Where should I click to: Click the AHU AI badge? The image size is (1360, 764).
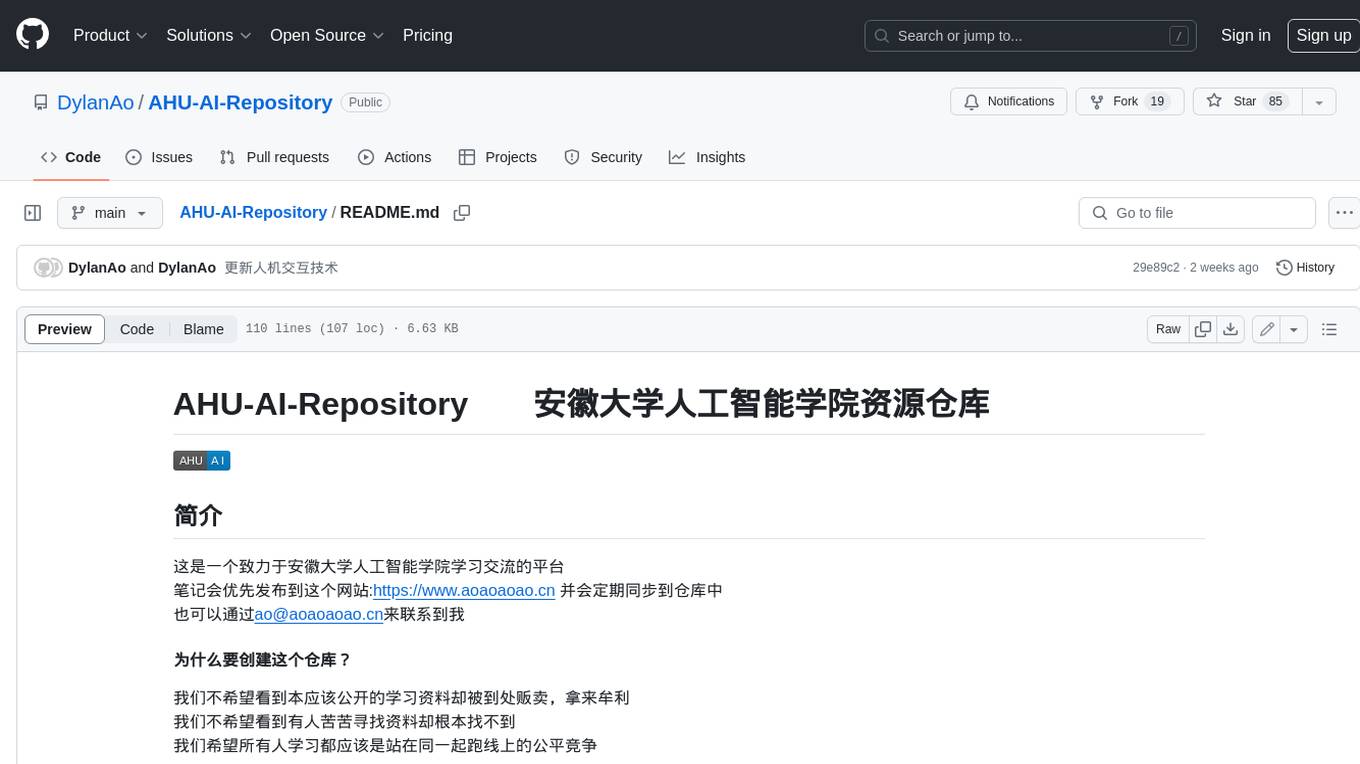point(202,461)
